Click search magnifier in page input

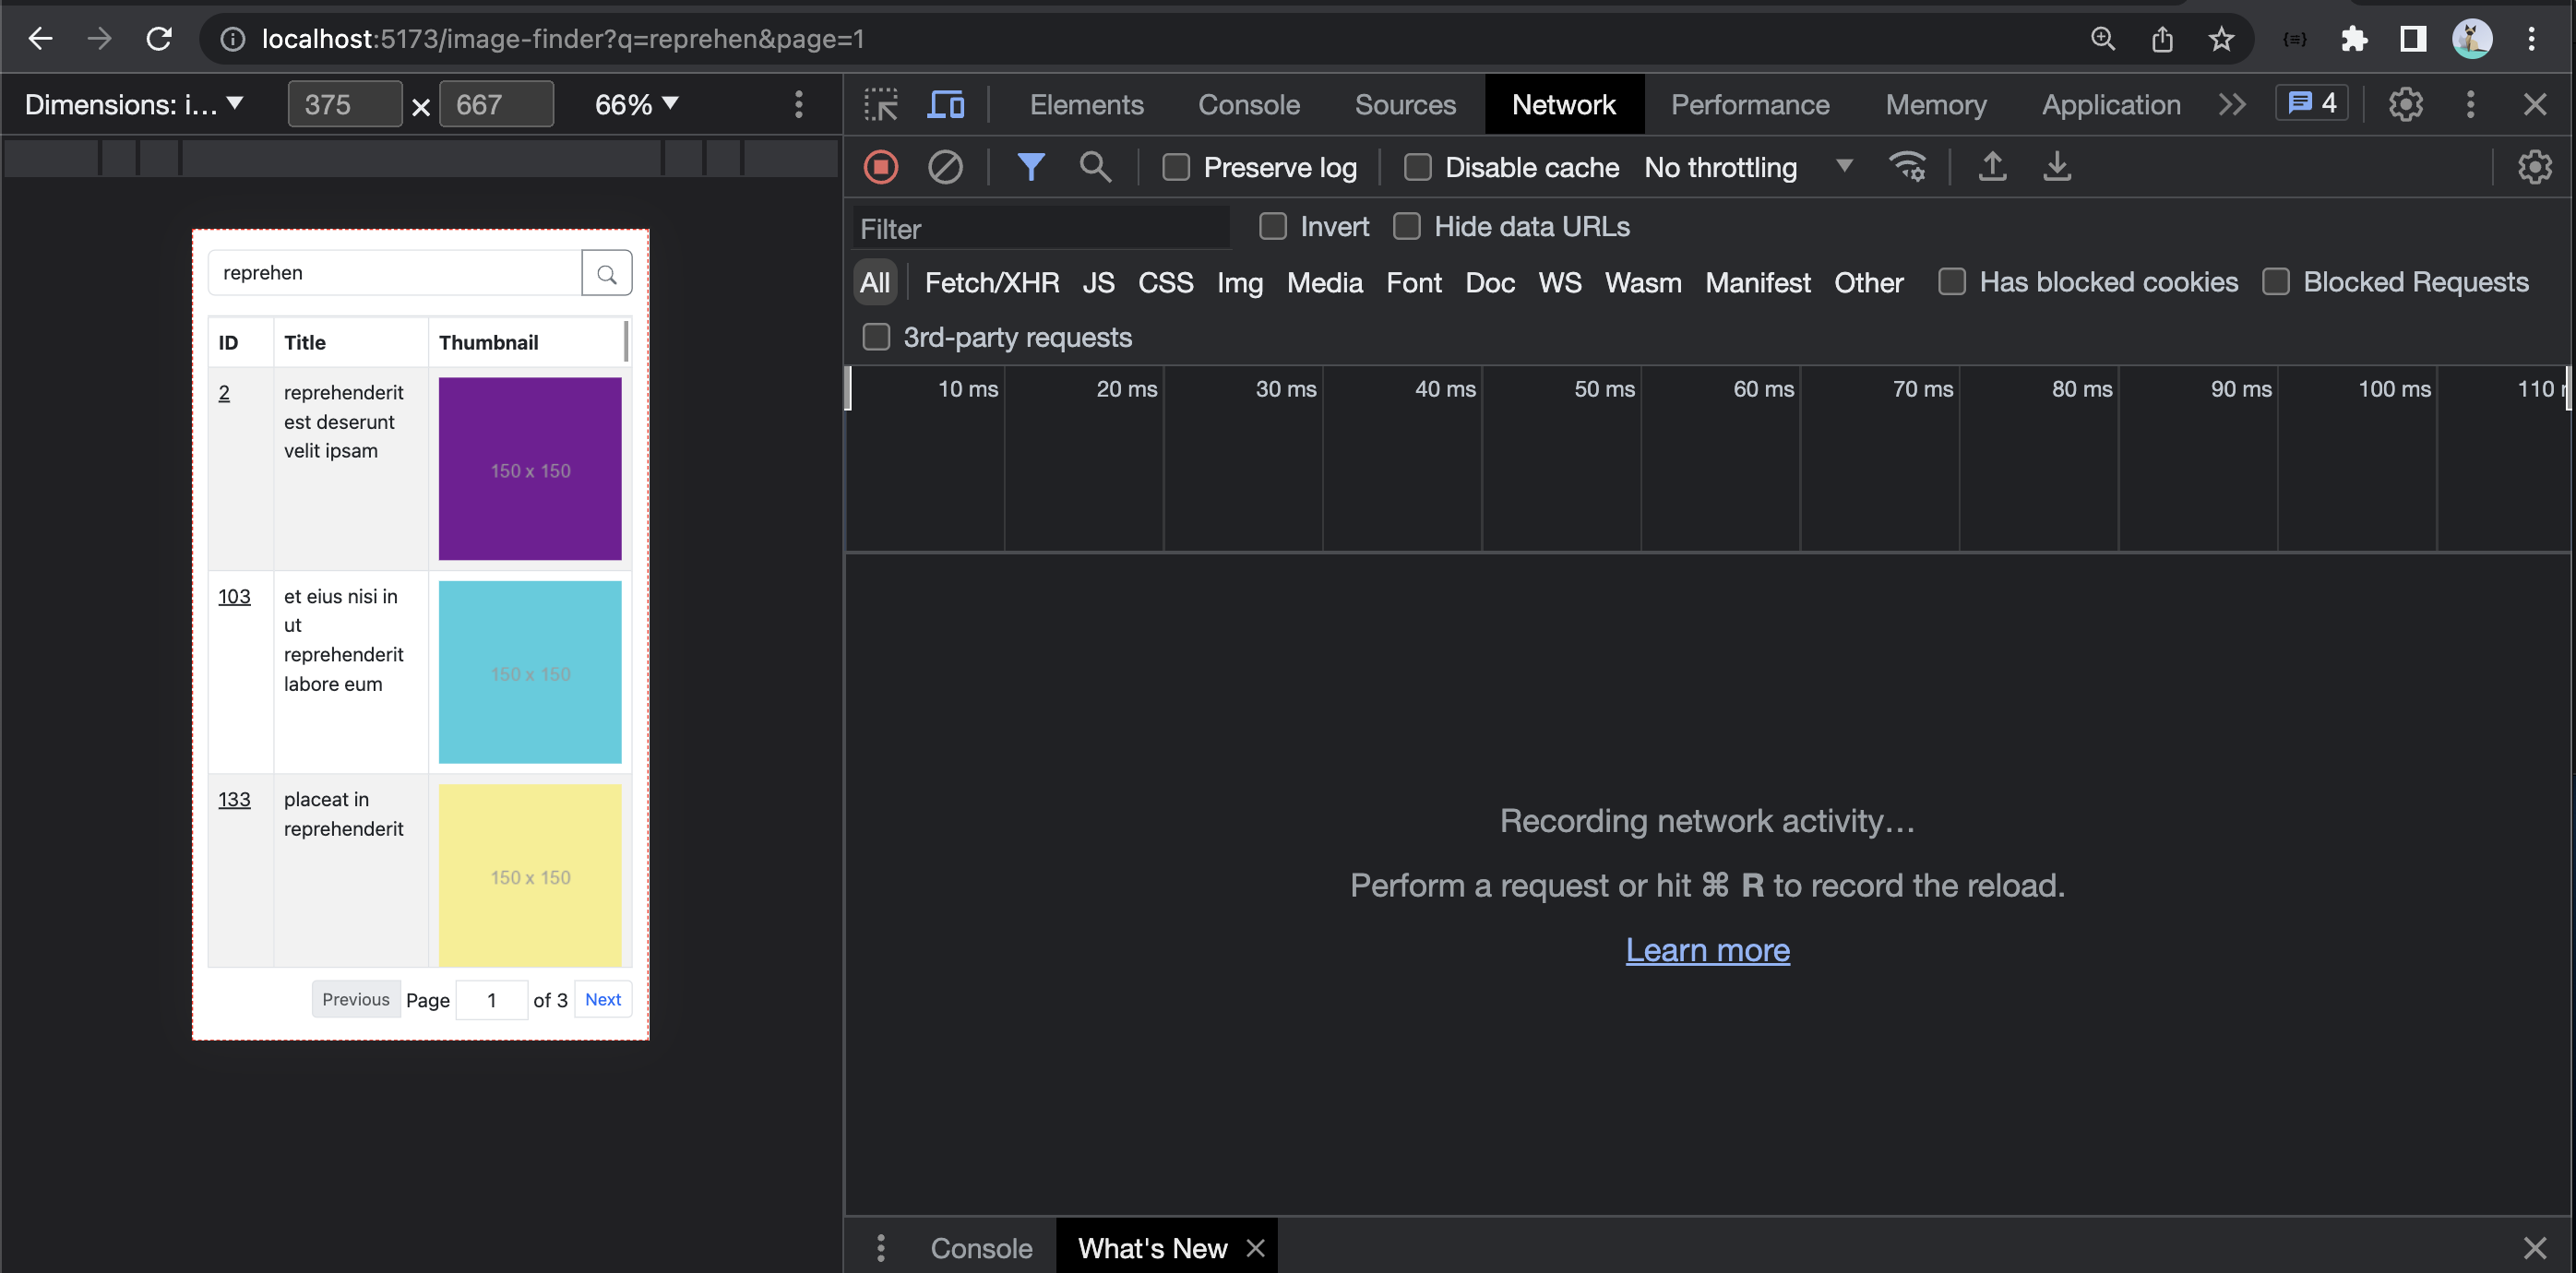point(606,273)
